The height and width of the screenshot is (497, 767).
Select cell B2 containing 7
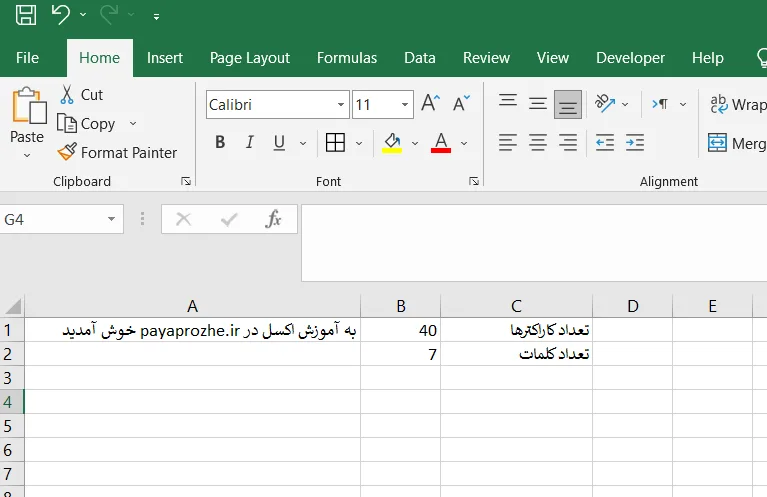coord(401,354)
